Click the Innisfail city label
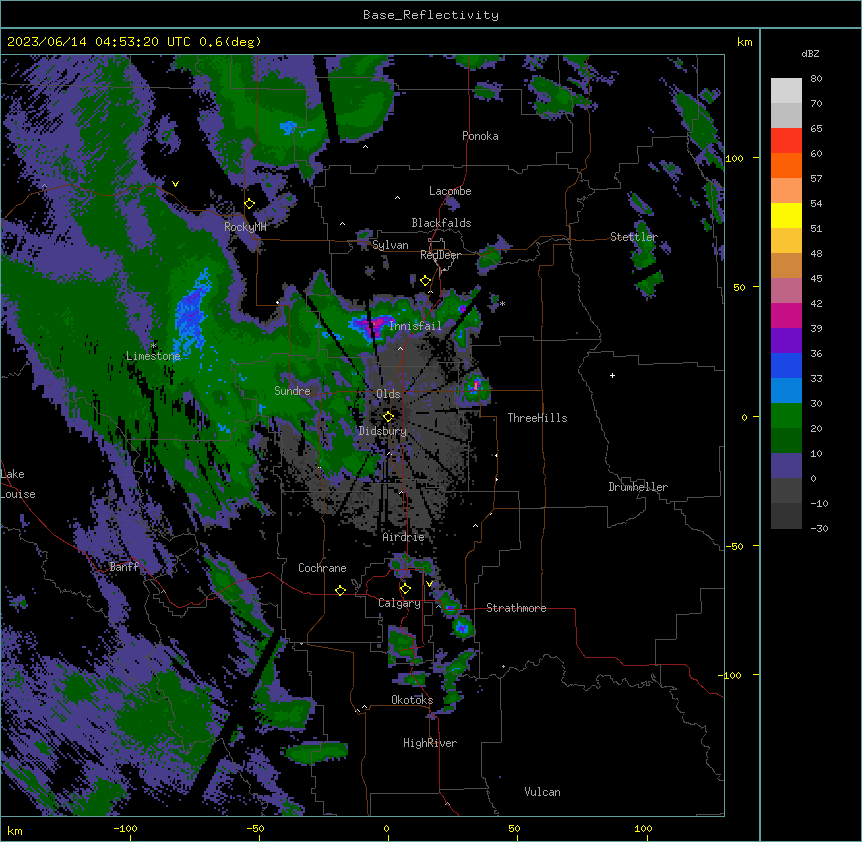Viewport: 862px width, 842px height. pos(416,326)
